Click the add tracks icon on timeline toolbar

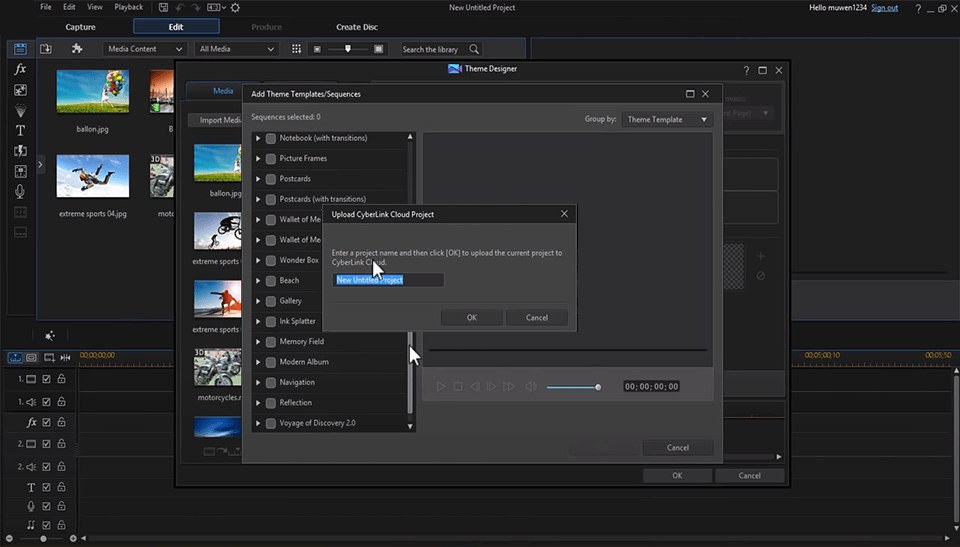(49, 357)
